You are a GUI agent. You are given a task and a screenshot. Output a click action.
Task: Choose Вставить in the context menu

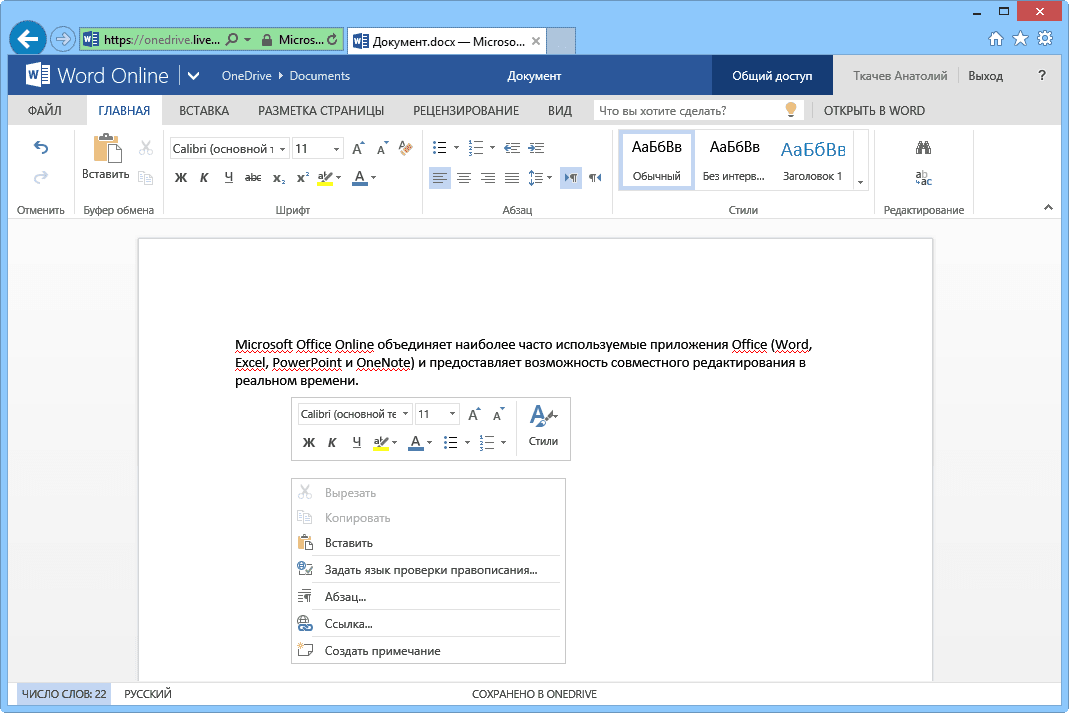pyautogui.click(x=428, y=543)
